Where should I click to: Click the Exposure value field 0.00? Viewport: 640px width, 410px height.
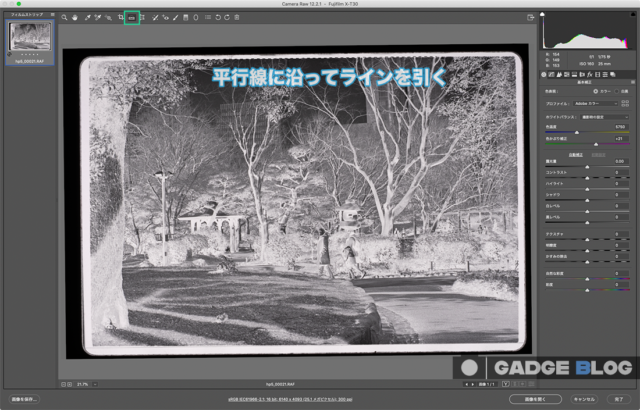pos(620,161)
